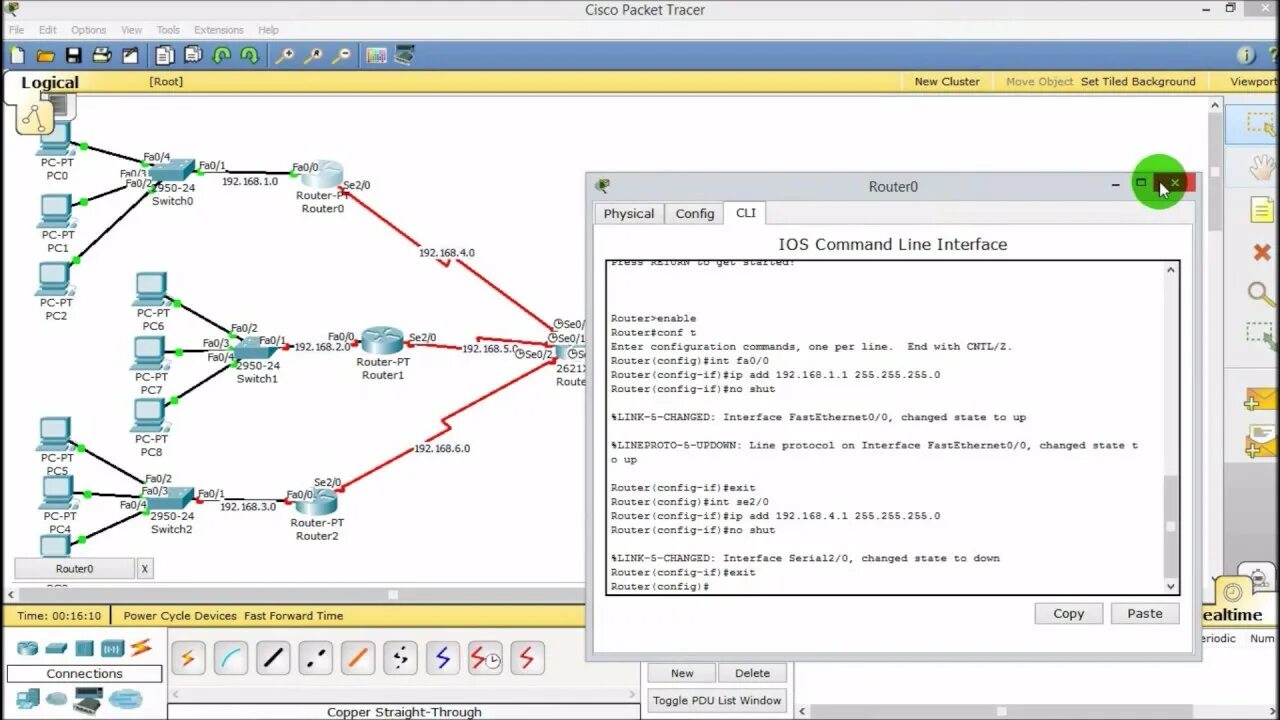Click Set Tiled Background
Image resolution: width=1280 pixels, height=720 pixels.
(1138, 82)
